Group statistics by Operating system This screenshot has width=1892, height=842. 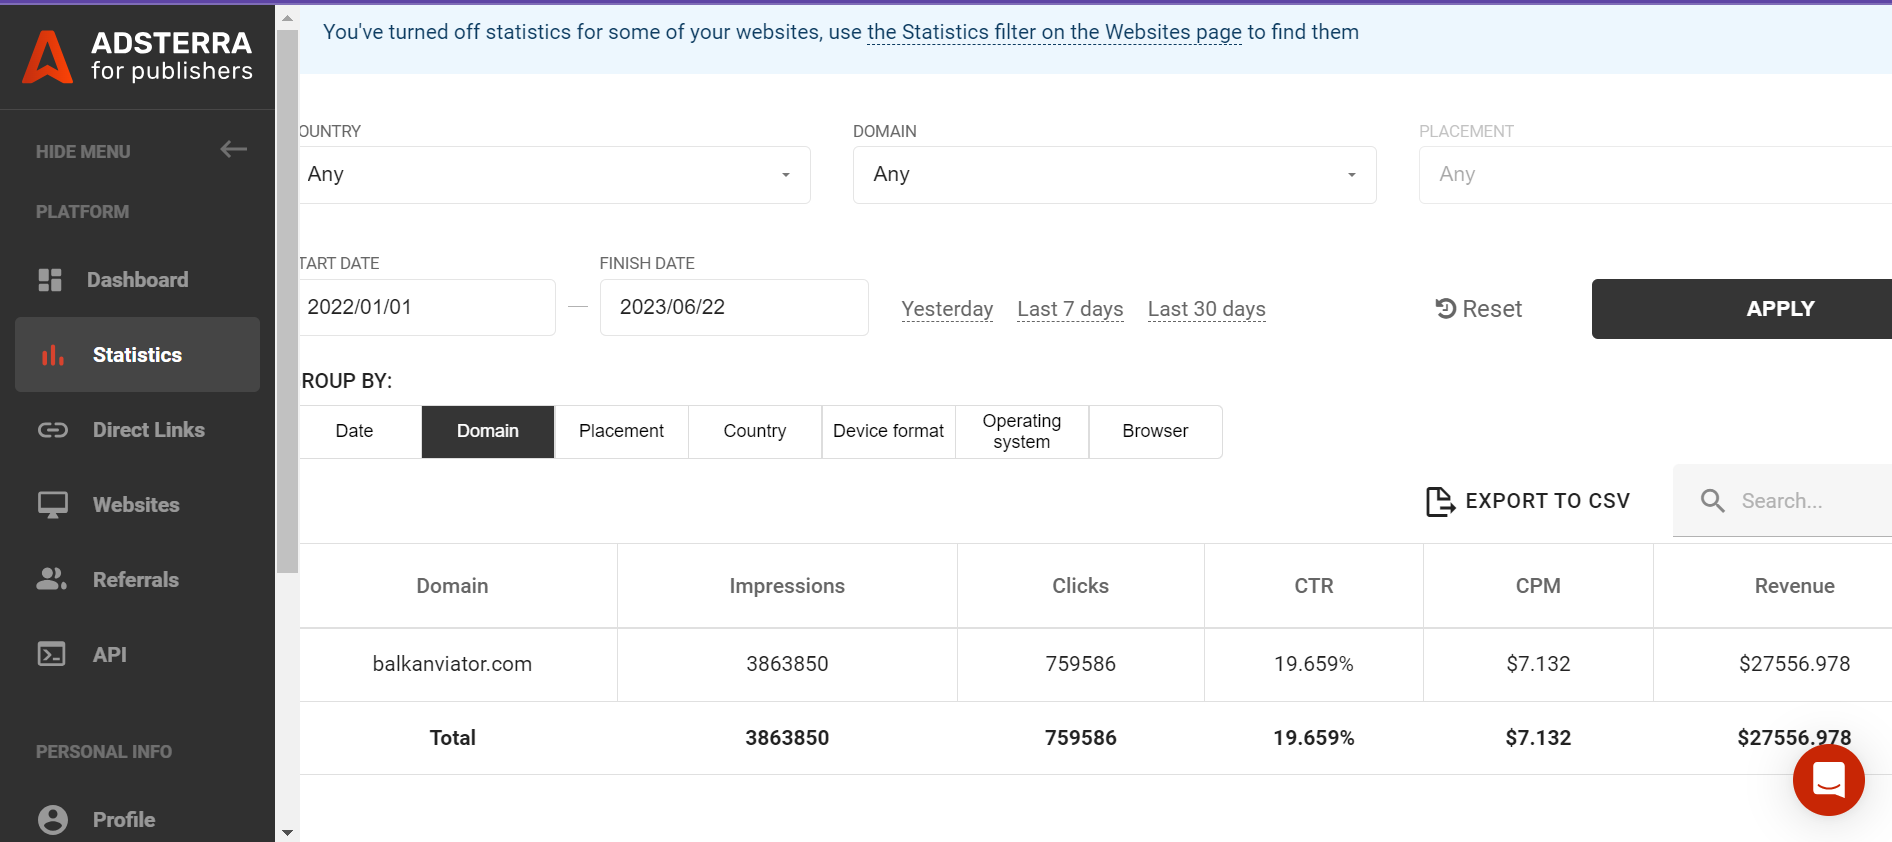pyautogui.click(x=1021, y=431)
